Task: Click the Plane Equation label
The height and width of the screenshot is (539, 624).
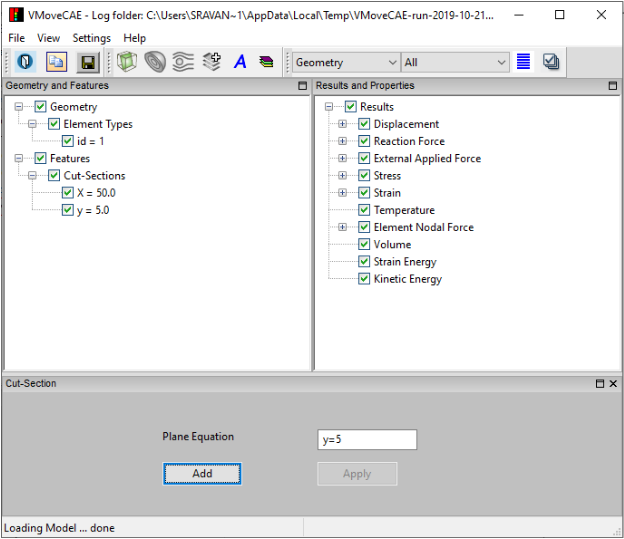Action: click(198, 436)
